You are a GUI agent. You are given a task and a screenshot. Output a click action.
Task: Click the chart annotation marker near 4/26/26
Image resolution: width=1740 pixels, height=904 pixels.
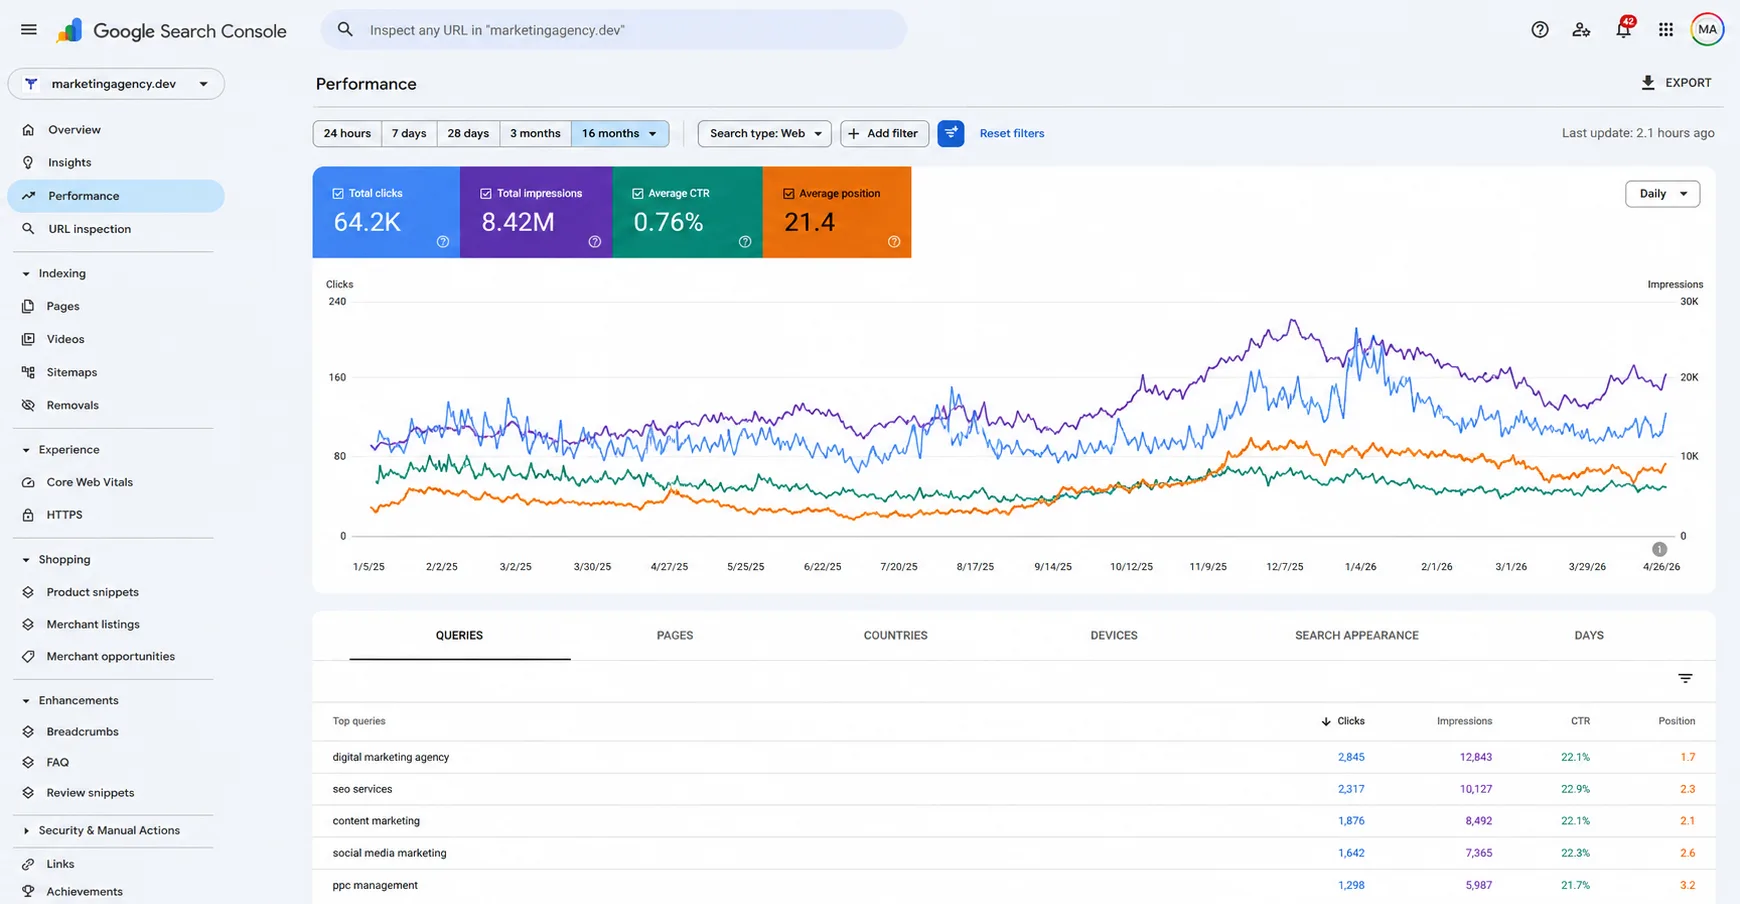tap(1660, 549)
